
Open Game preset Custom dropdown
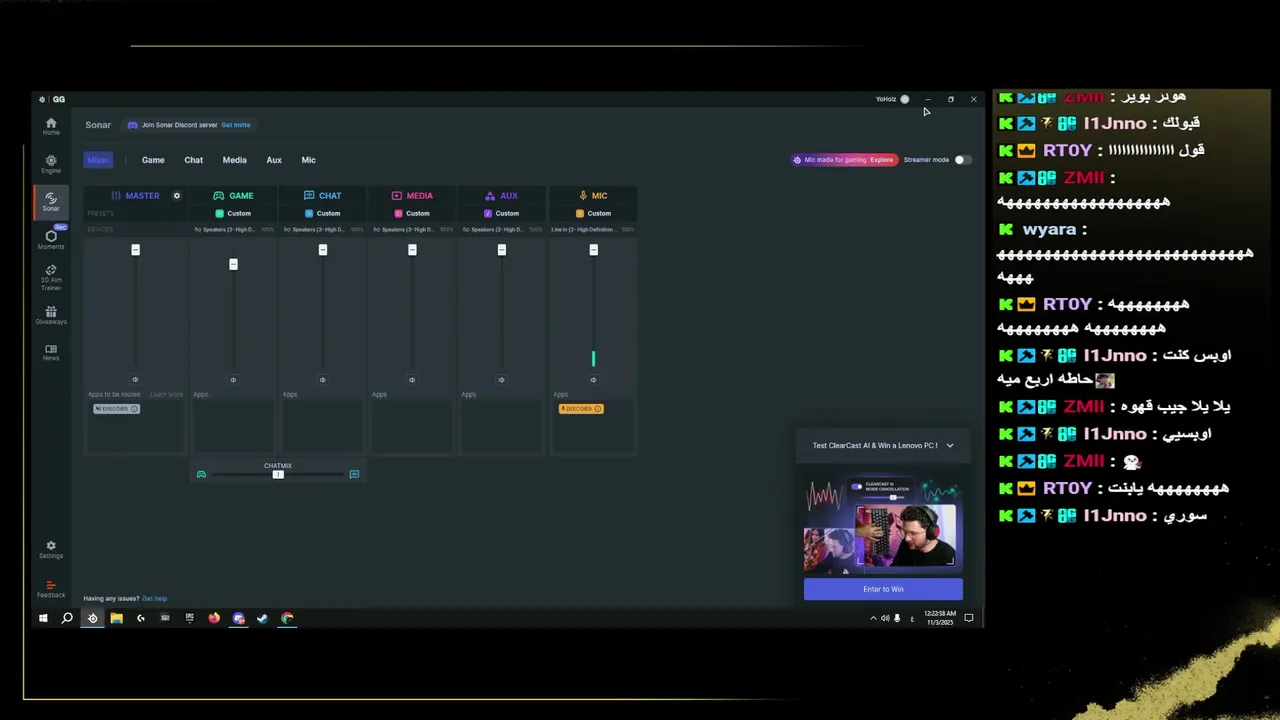[233, 213]
